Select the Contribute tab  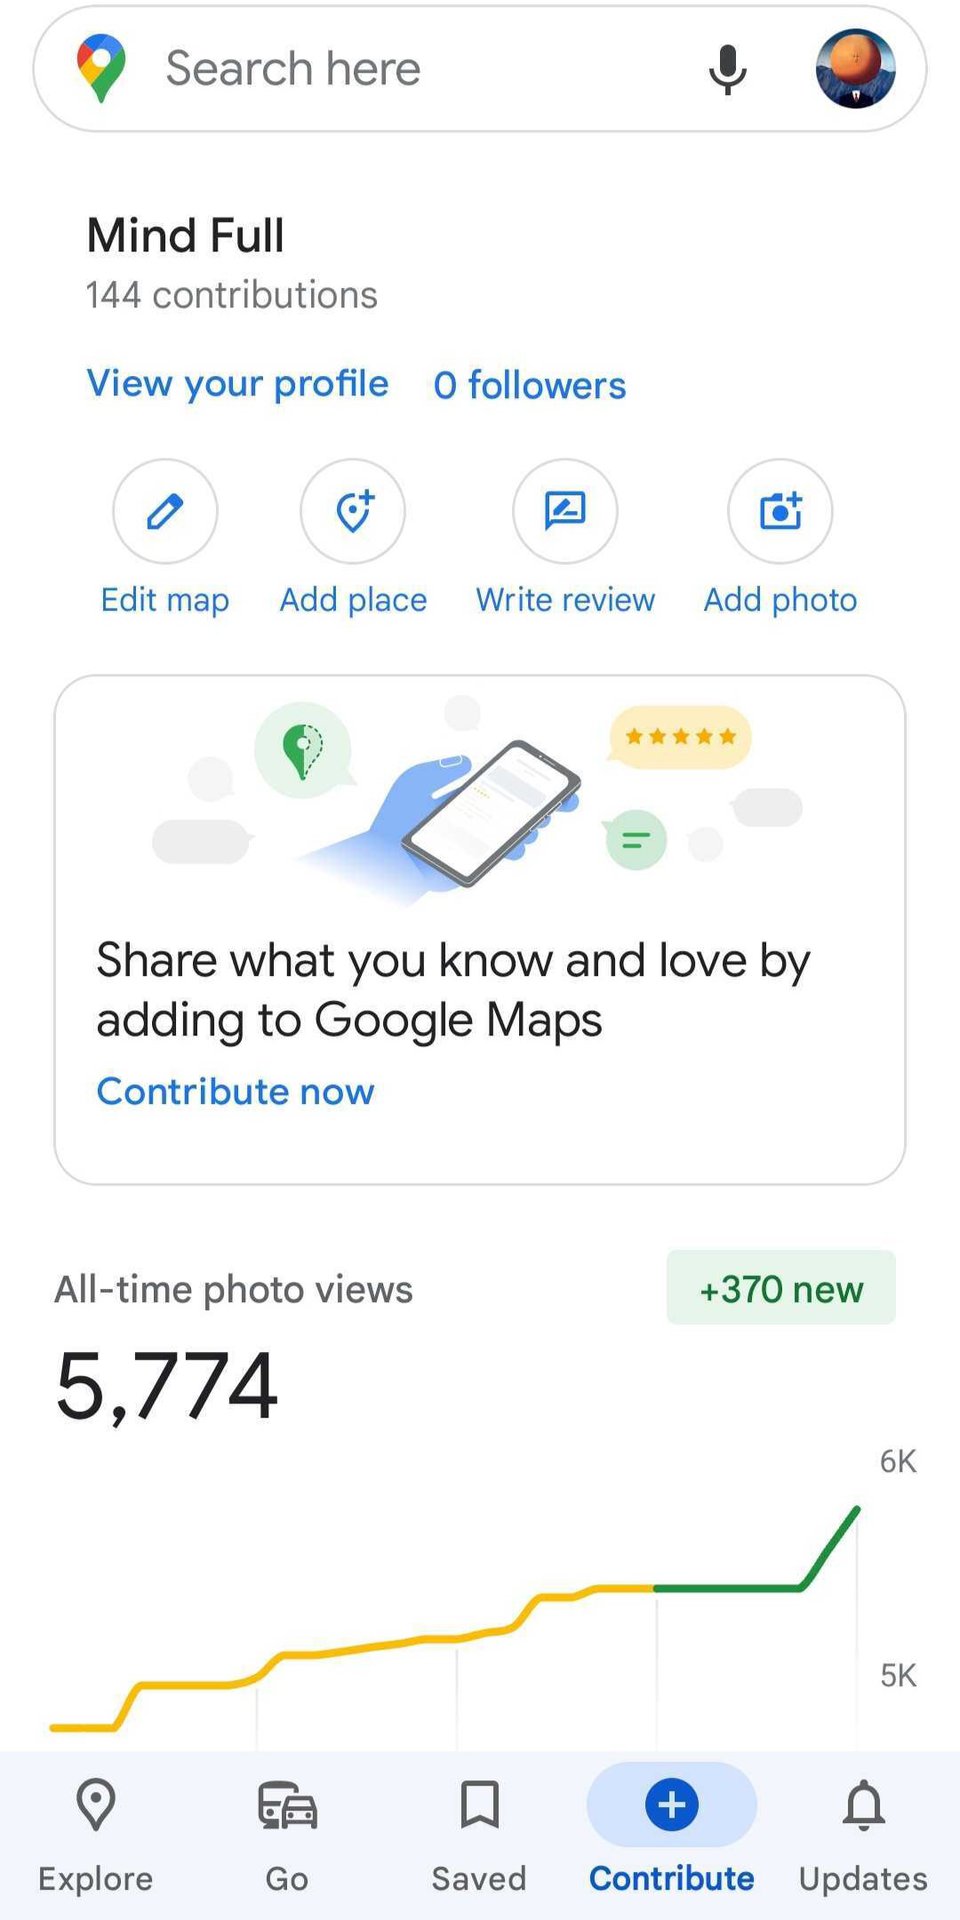point(671,1834)
